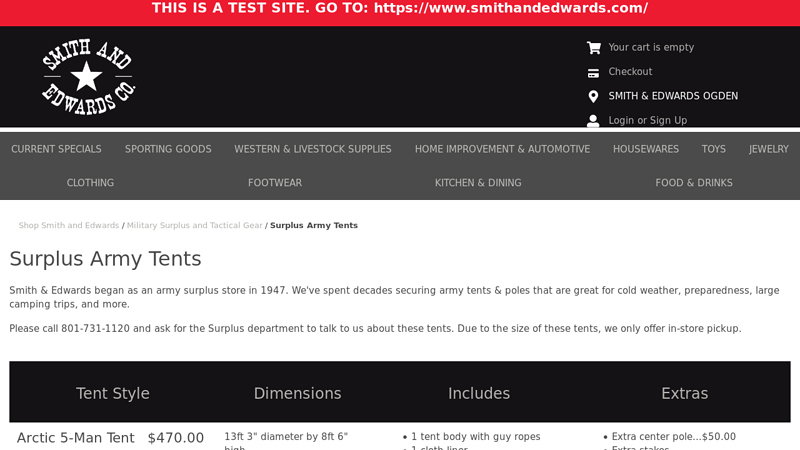Click the credit card checkout icon
Viewport: 800px width, 450px height.
click(593, 72)
